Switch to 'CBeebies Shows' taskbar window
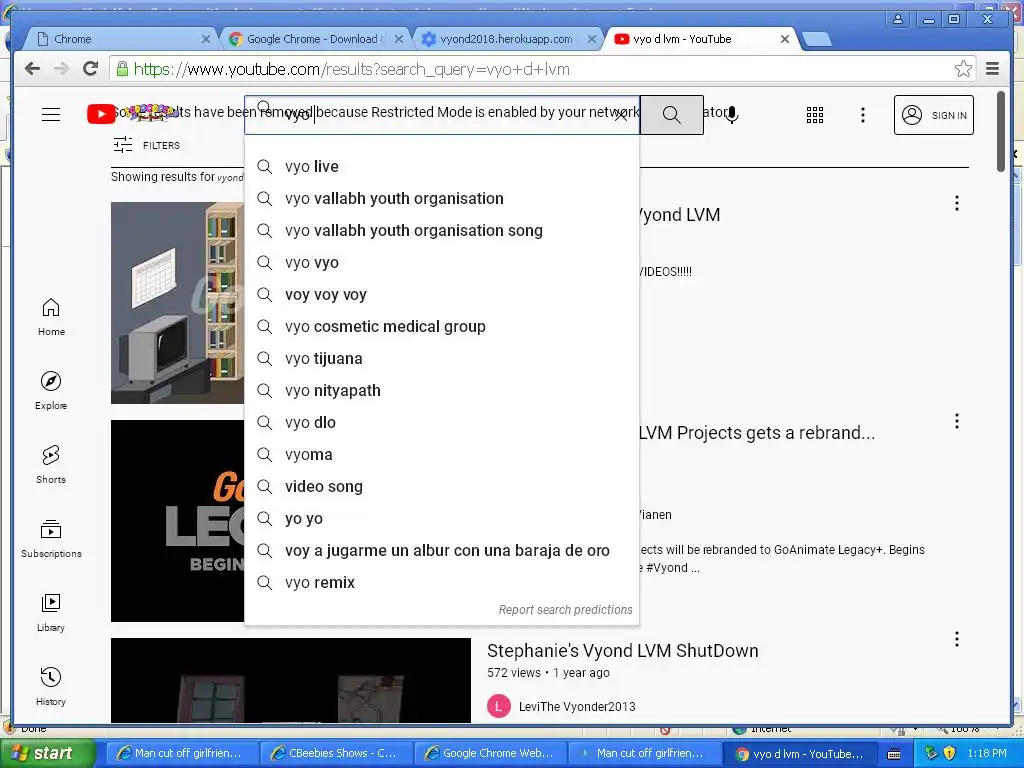The image size is (1024, 768). pos(334,754)
